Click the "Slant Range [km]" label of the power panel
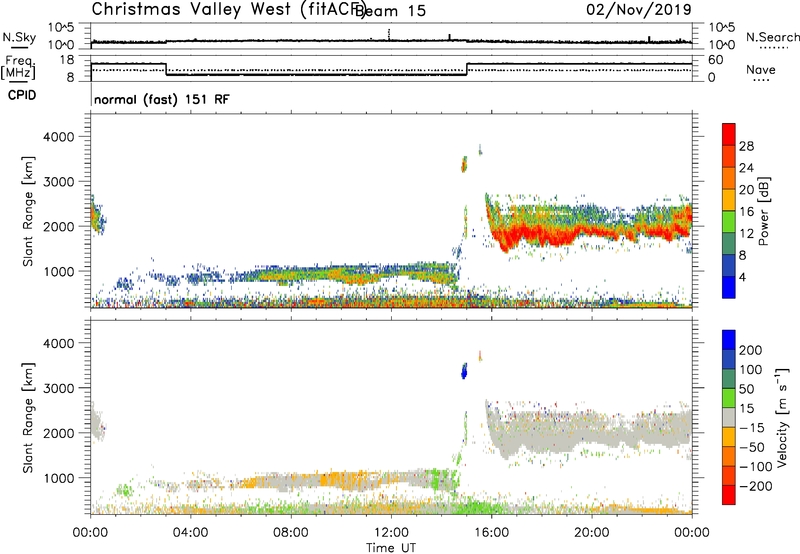The width and height of the screenshot is (800, 554). (x=28, y=211)
